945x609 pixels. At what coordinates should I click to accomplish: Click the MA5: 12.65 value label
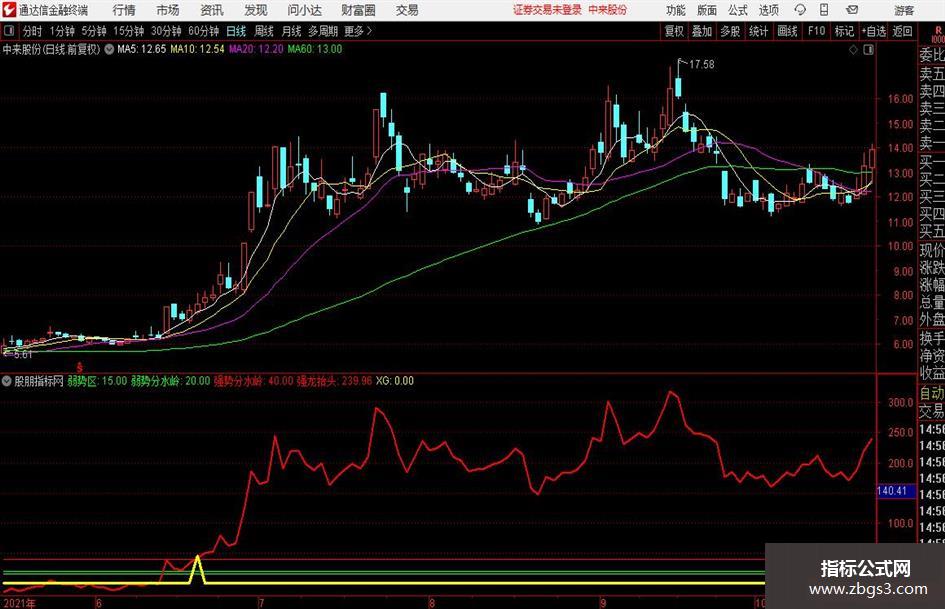pyautogui.click(x=141, y=49)
